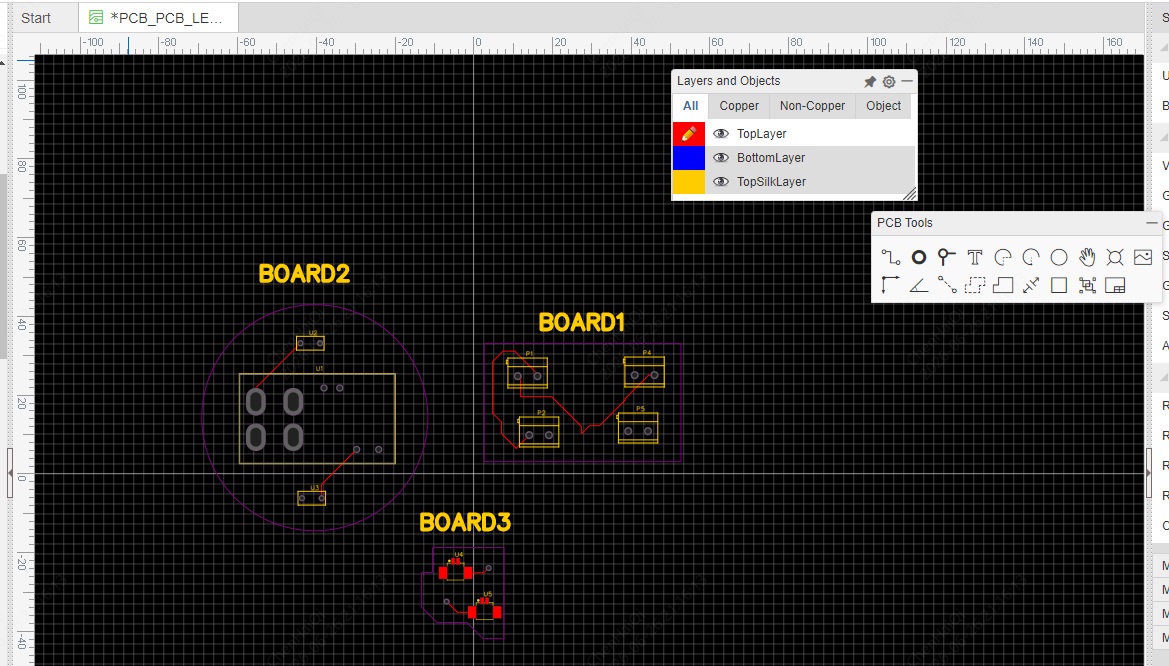Open the Start tab
The height and width of the screenshot is (666, 1169).
36,18
